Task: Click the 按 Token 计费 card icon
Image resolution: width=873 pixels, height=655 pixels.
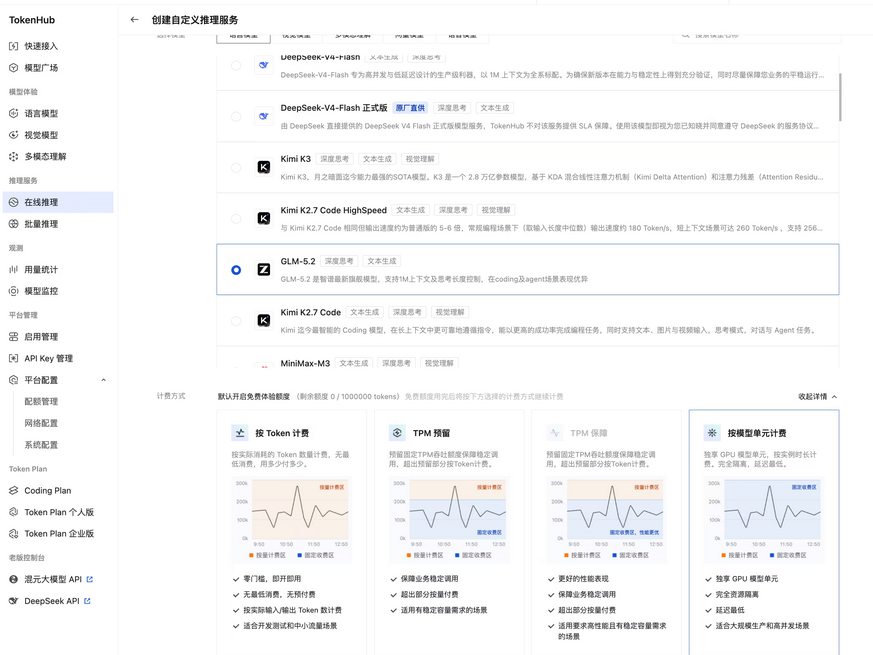Action: tap(240, 433)
